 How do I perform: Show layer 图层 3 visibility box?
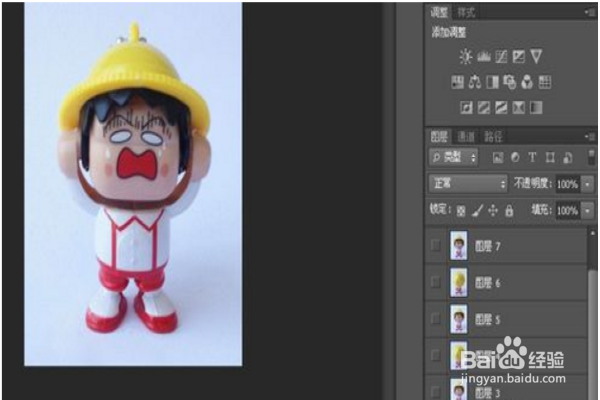click(435, 392)
